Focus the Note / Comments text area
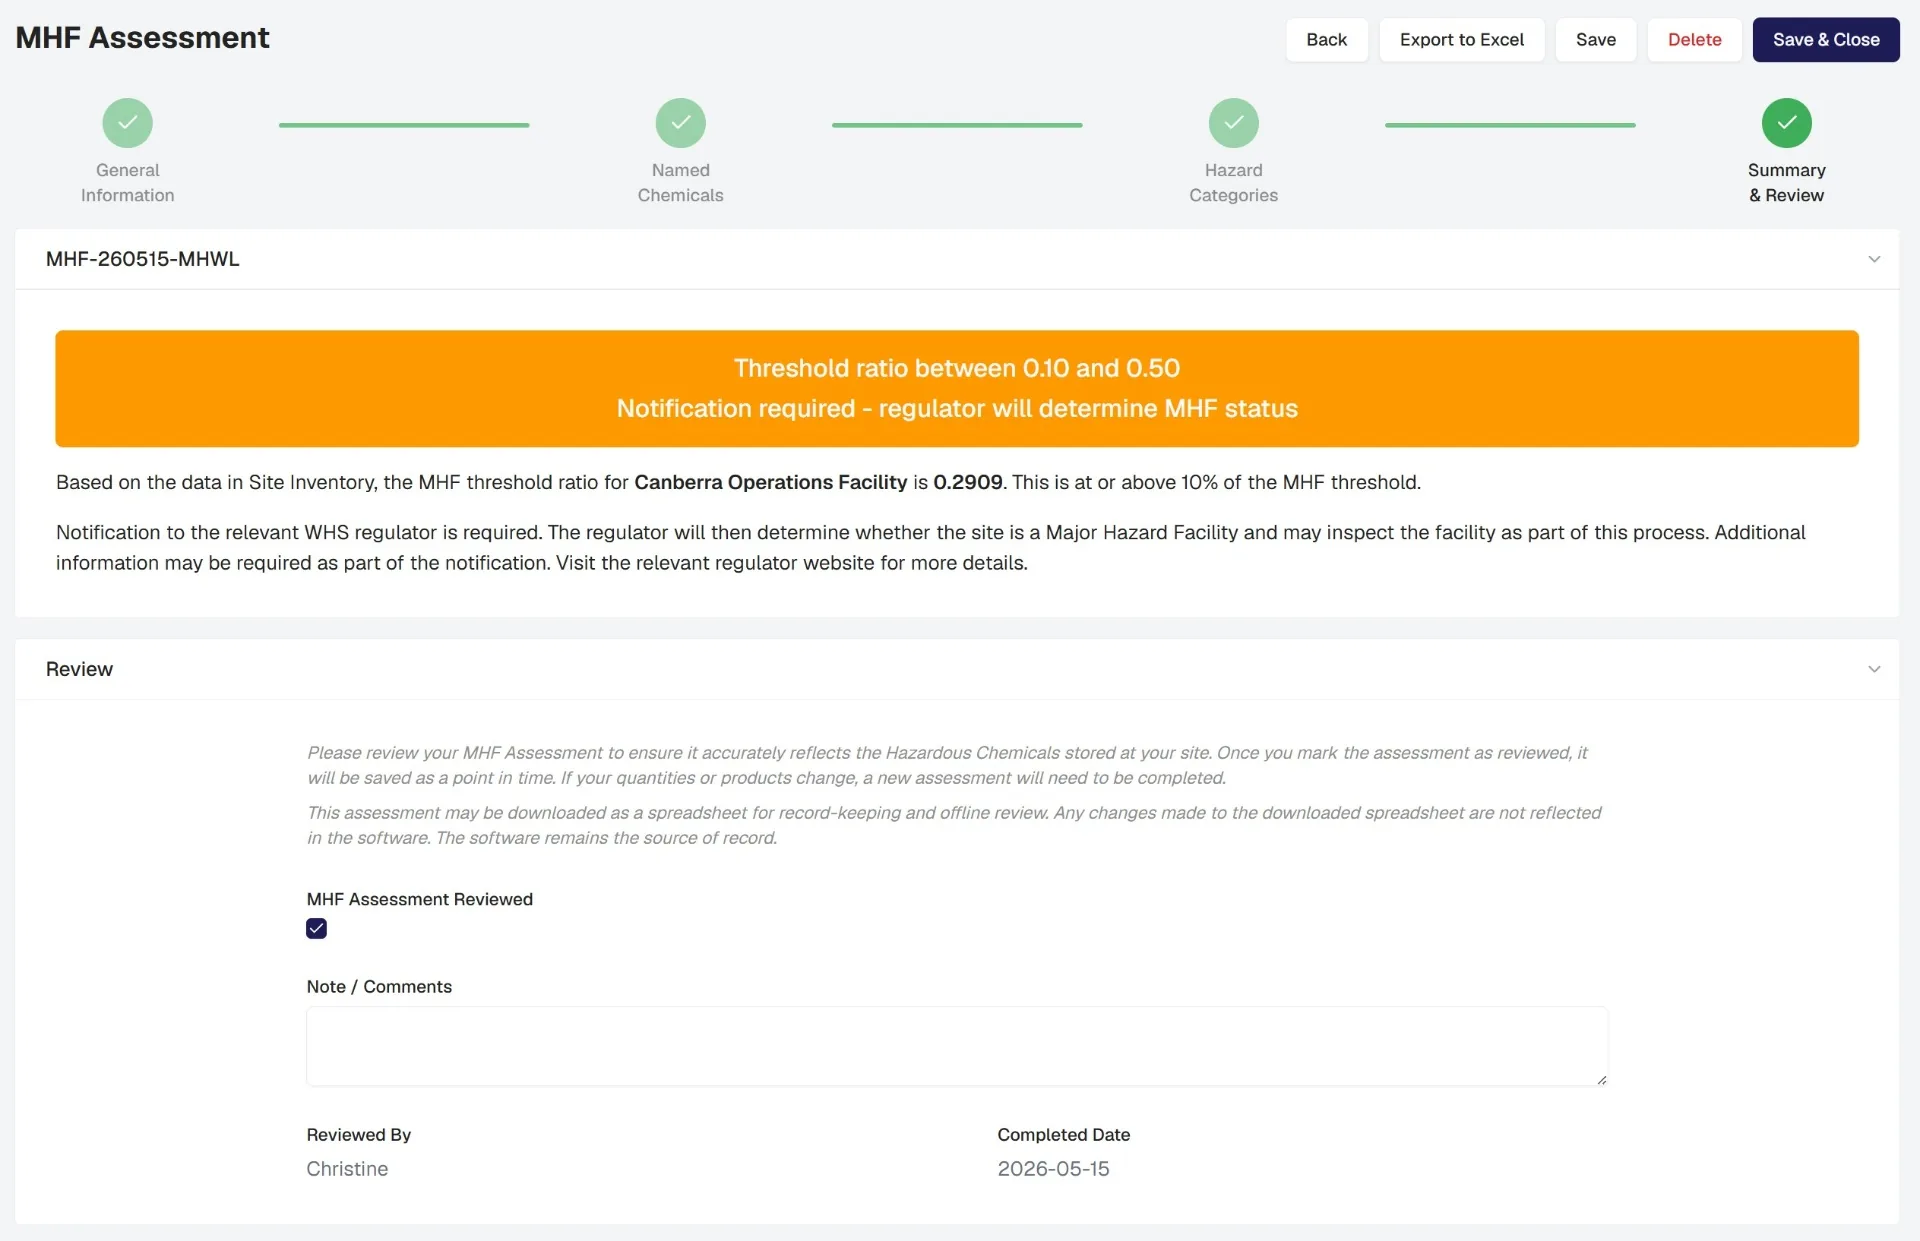 coord(957,1046)
